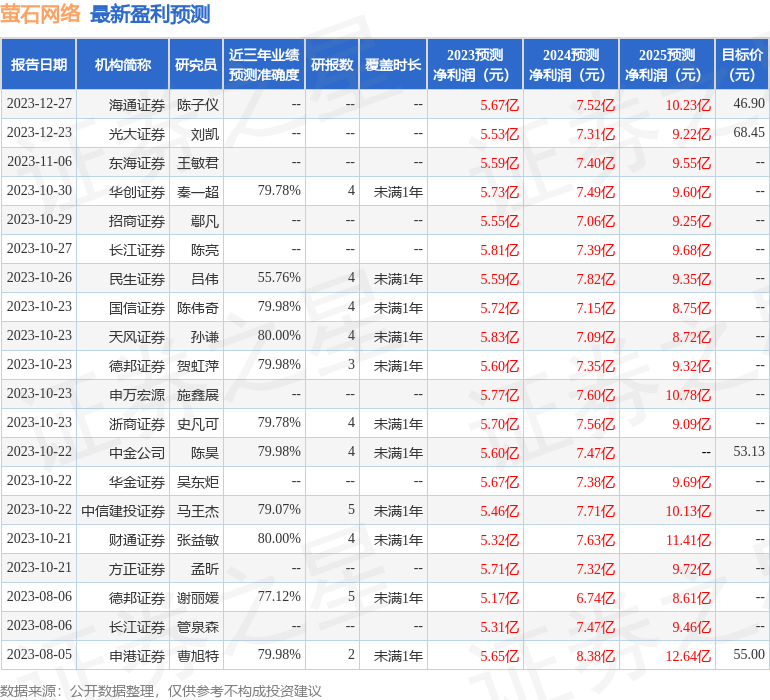Click researcher name 曹旭特
This screenshot has width=770, height=700.
click(198, 655)
